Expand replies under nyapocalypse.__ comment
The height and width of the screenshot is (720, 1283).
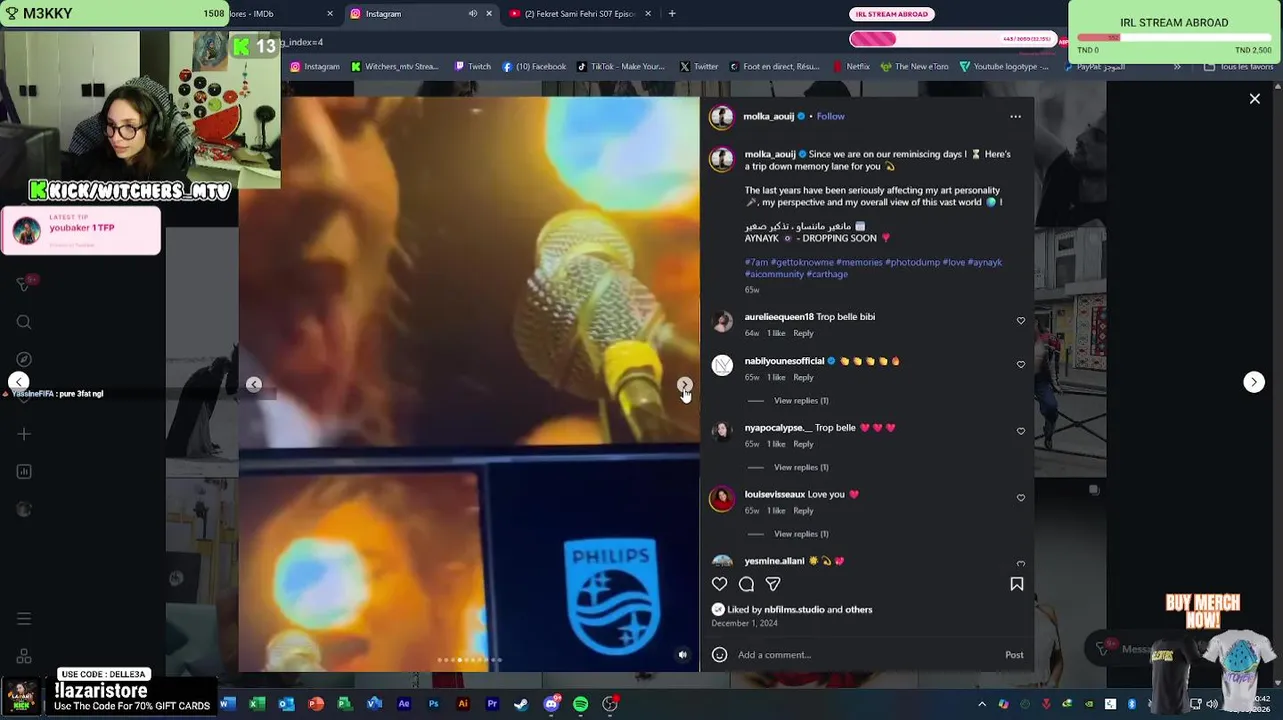click(x=801, y=467)
